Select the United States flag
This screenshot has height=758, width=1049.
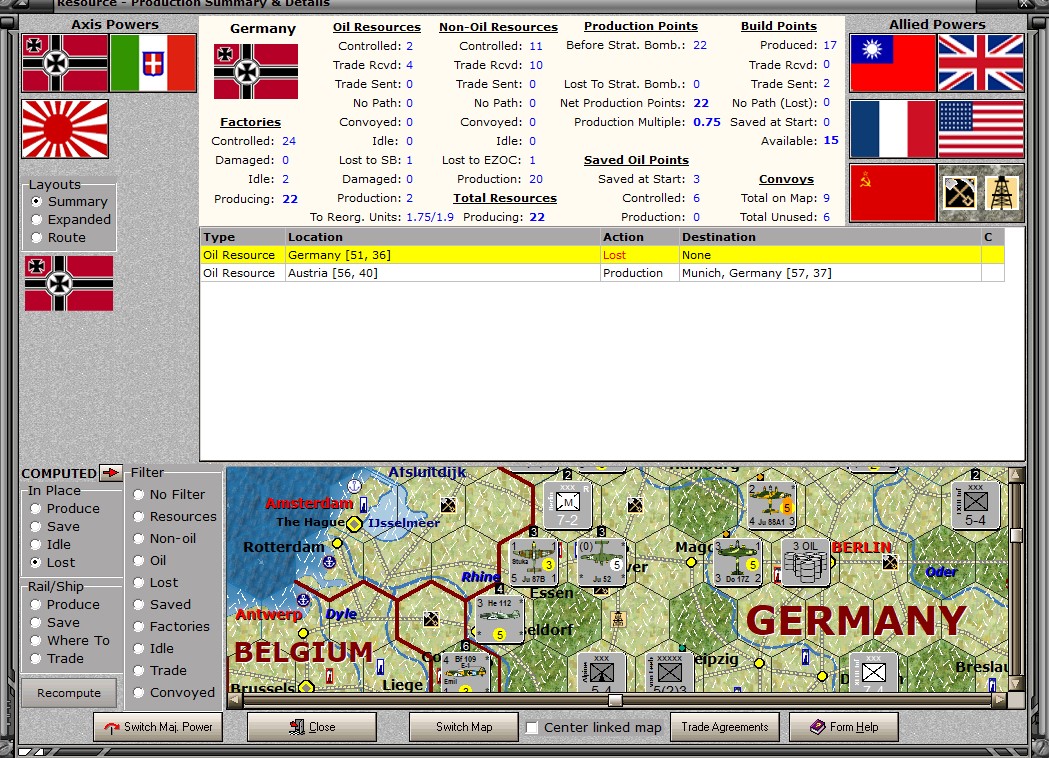[x=981, y=129]
